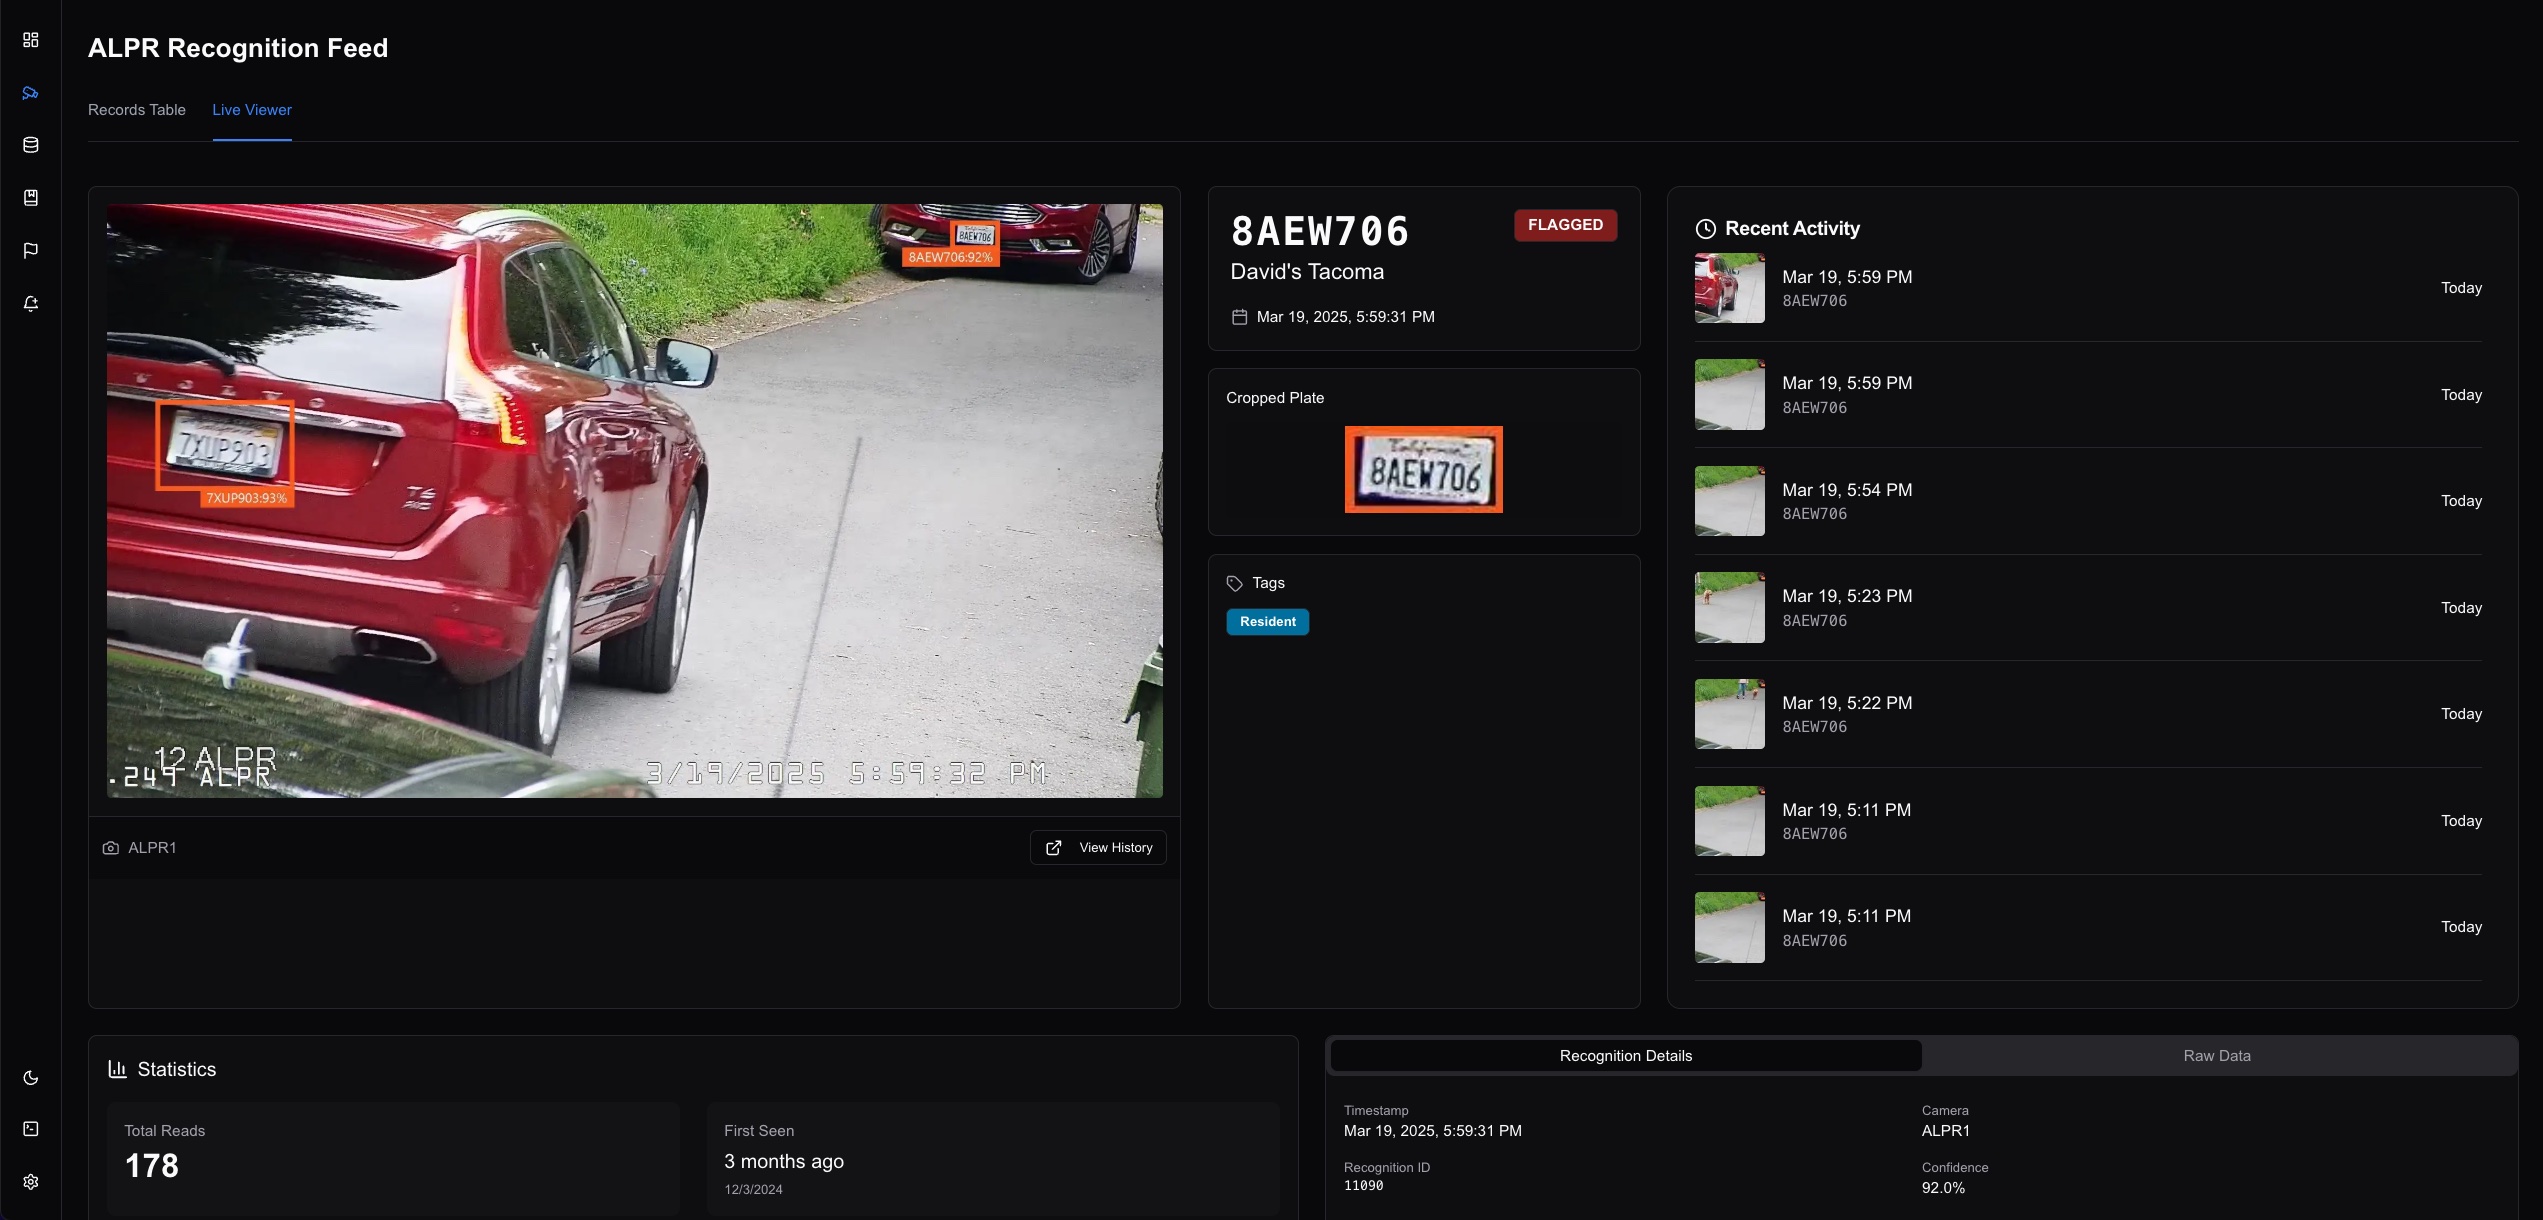
Task: Select the Mar 19, 5:23 PM activity thumbnail
Action: point(1729,608)
